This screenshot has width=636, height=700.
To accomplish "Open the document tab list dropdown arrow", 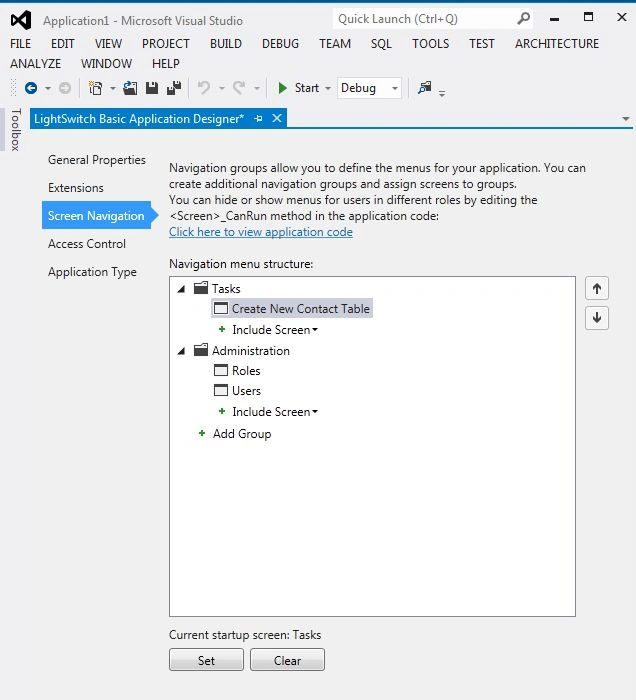I will click(626, 119).
